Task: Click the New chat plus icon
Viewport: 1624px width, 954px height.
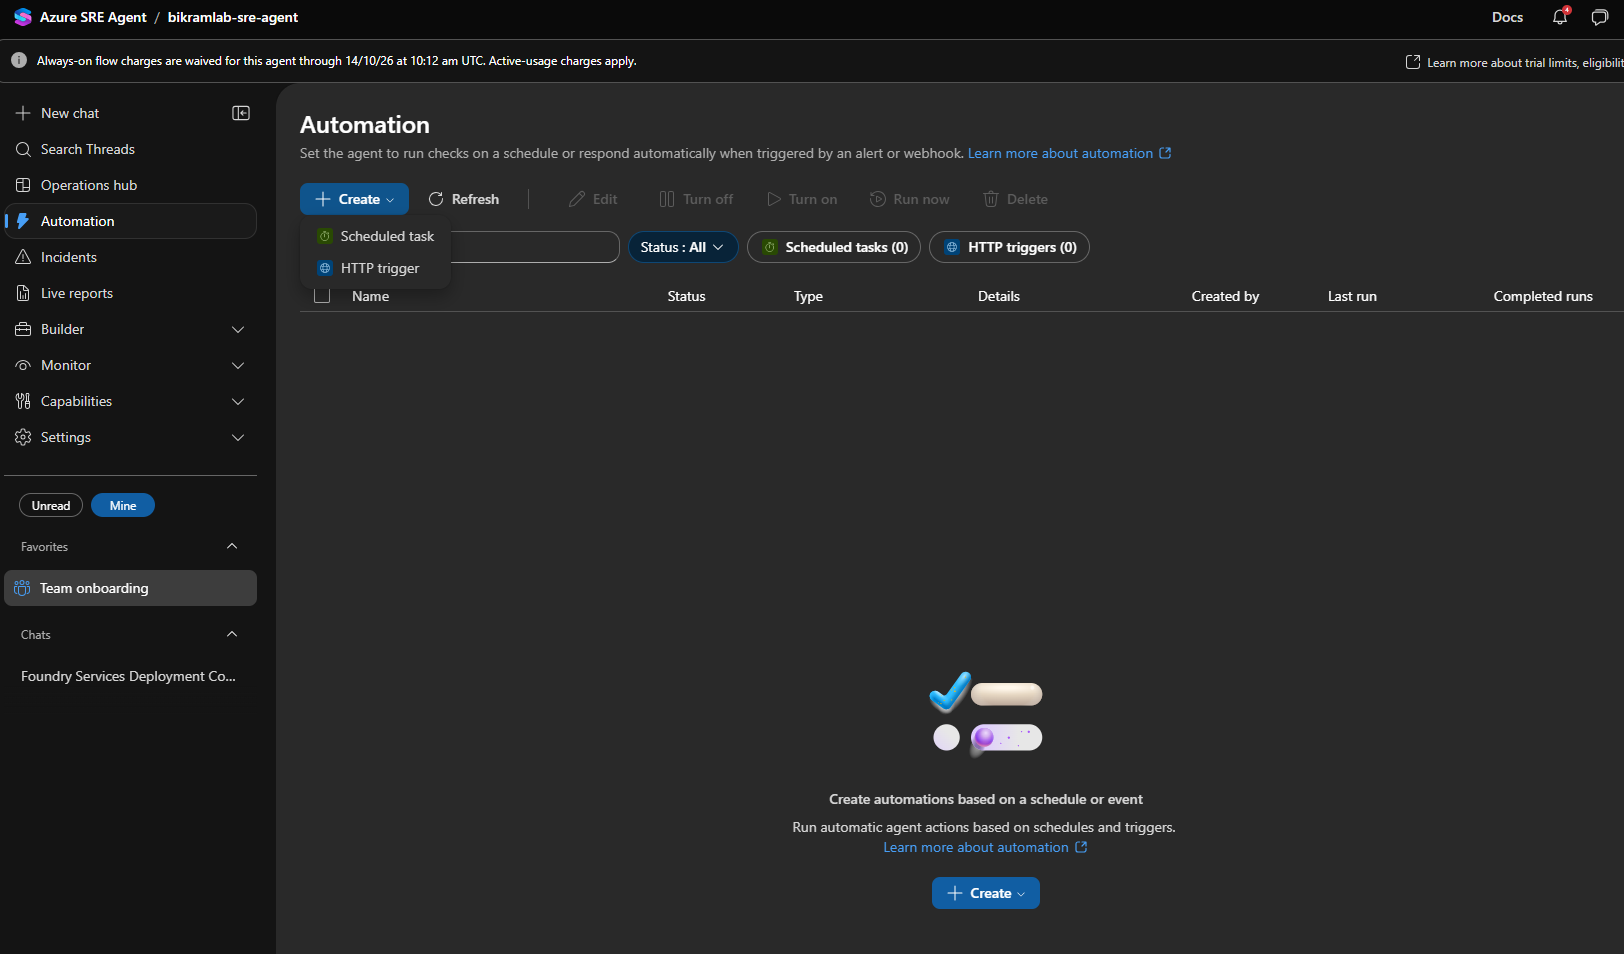Action: (23, 113)
